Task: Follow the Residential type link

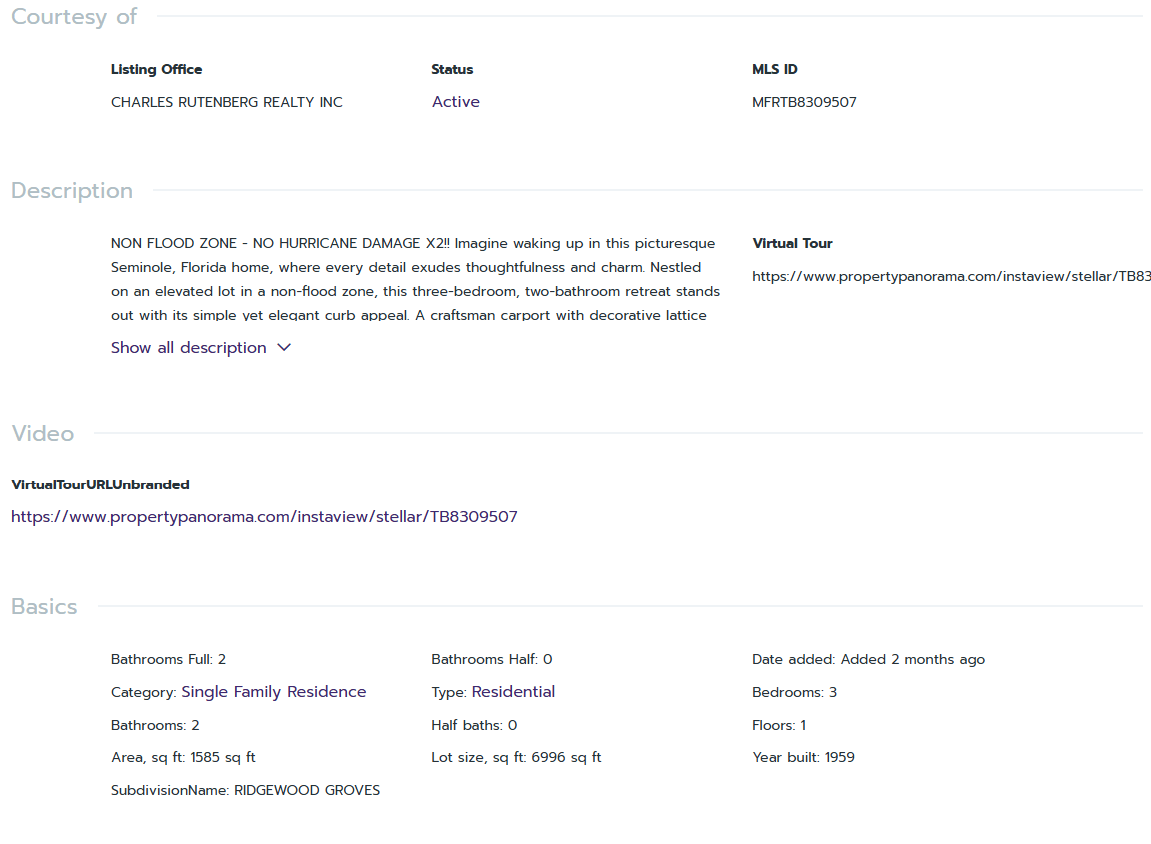Action: [x=513, y=692]
